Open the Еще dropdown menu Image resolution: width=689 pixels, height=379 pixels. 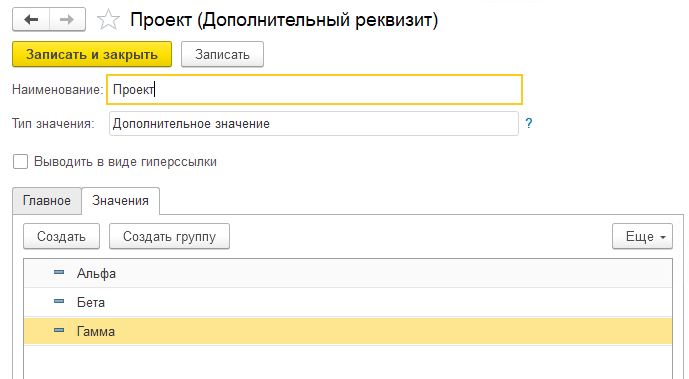pos(642,236)
